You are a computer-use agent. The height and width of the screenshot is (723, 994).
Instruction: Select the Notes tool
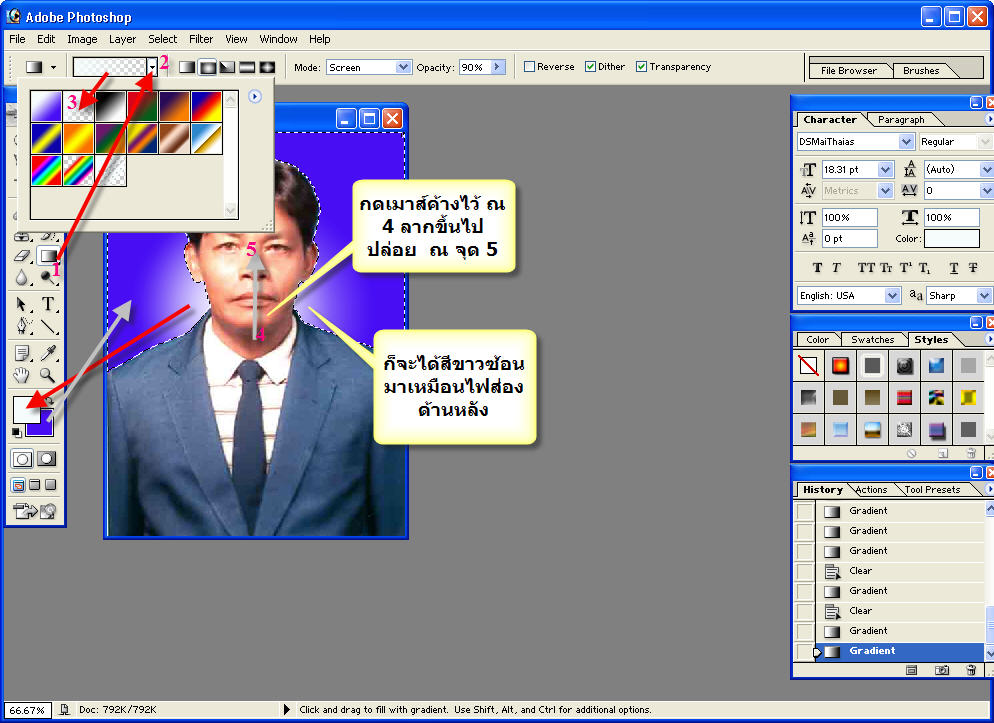pyautogui.click(x=22, y=353)
